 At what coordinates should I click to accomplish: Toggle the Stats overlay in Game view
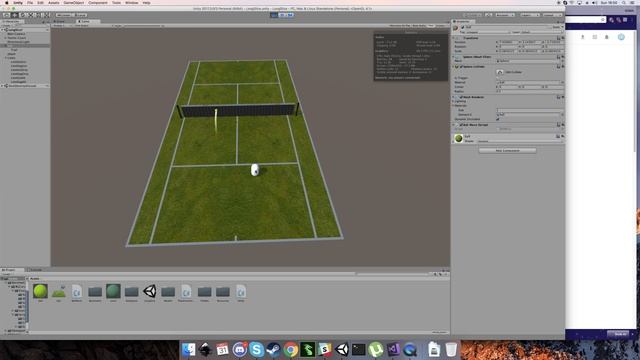click(431, 26)
